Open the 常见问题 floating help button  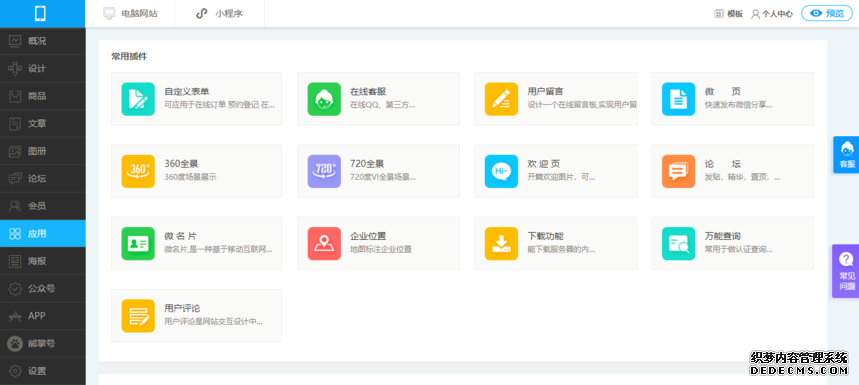point(846,271)
